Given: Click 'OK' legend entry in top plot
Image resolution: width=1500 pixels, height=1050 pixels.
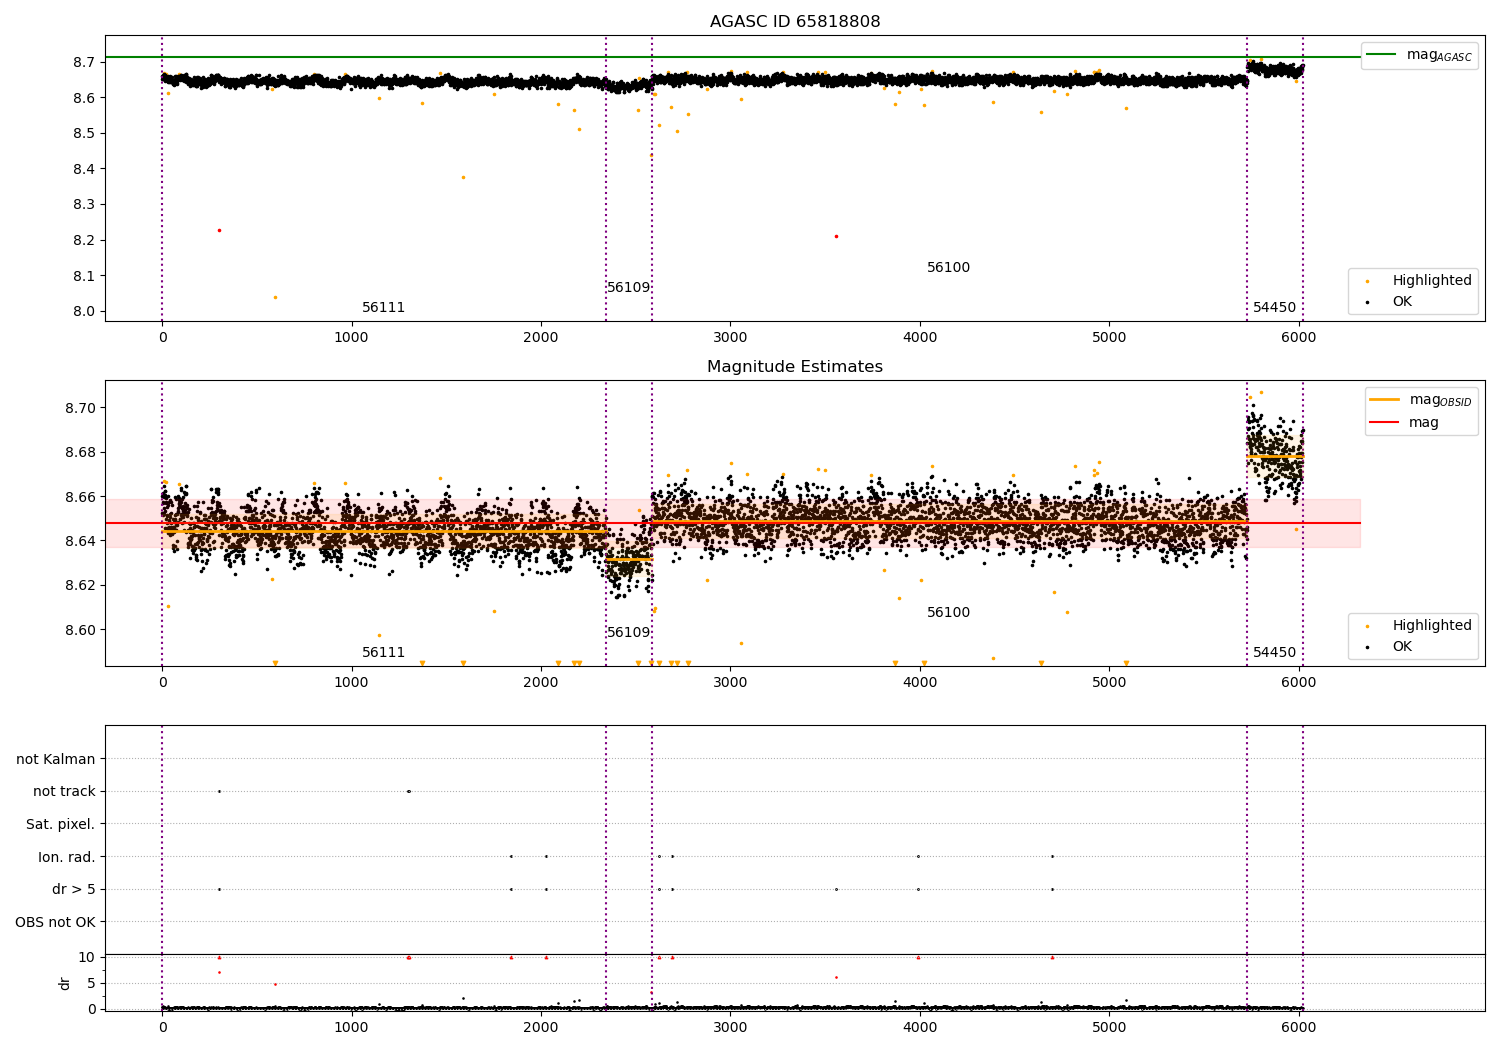Looking at the screenshot, I should [1390, 302].
